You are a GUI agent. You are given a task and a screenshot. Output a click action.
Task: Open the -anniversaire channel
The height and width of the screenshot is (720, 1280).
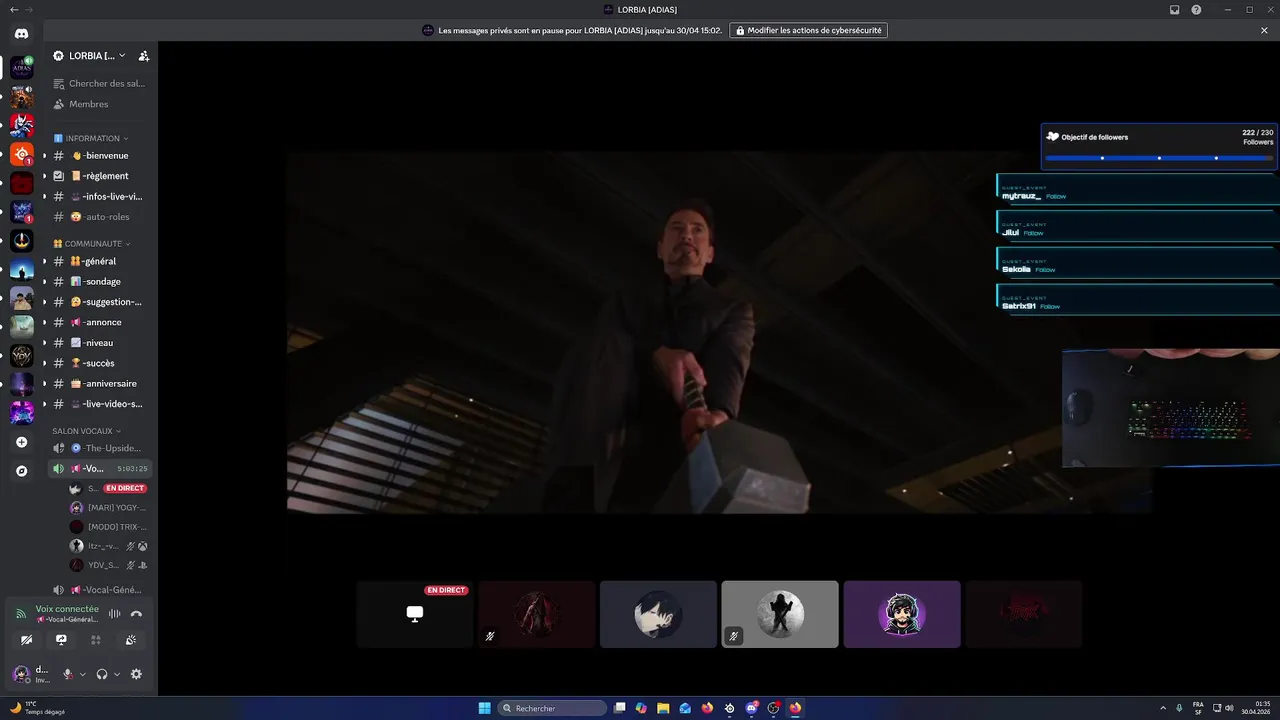[100, 384]
